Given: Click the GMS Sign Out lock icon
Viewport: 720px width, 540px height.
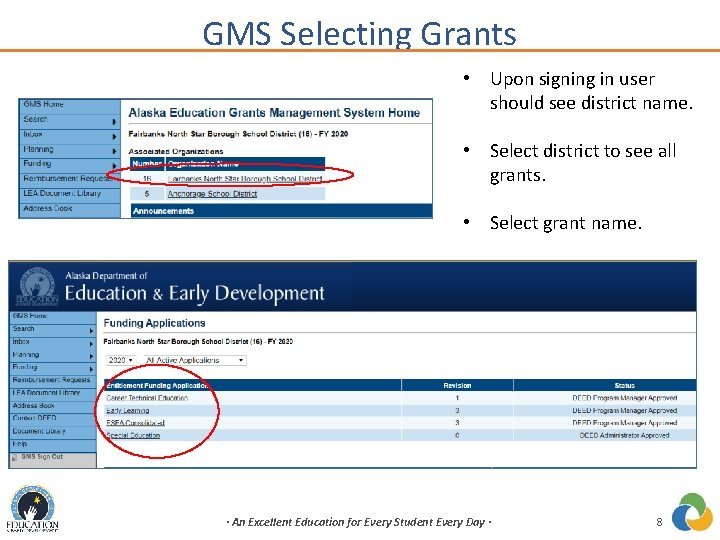Looking at the screenshot, I should pos(15,457).
